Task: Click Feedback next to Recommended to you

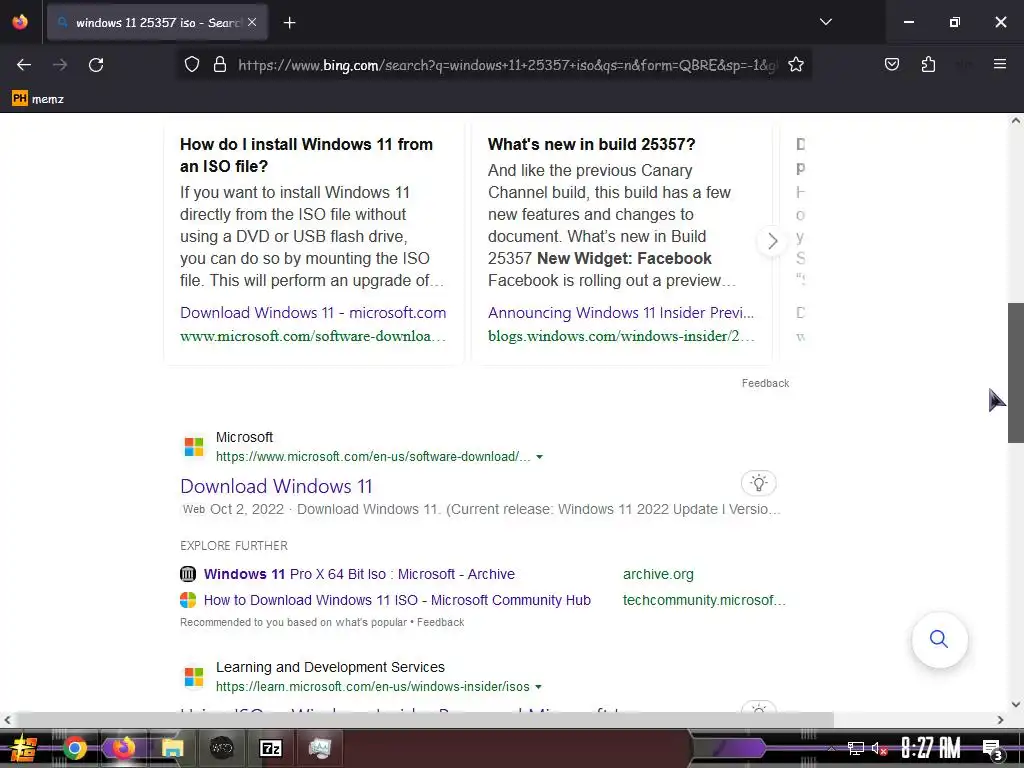Action: [x=440, y=622]
